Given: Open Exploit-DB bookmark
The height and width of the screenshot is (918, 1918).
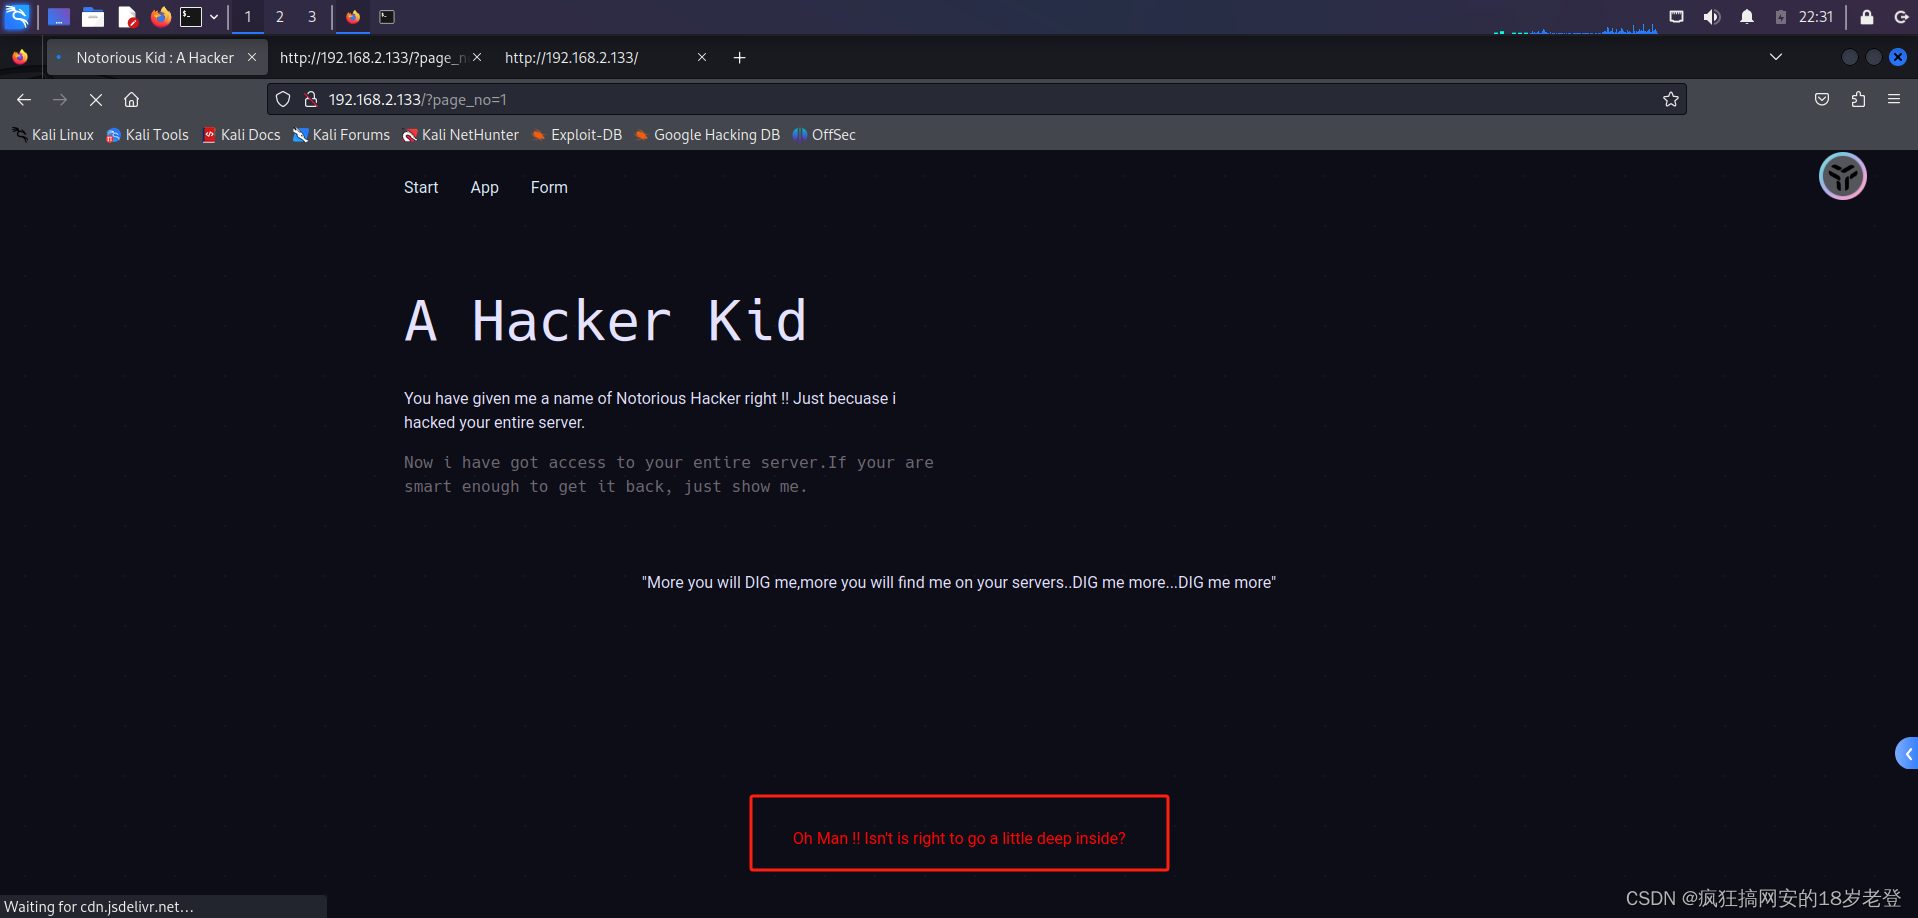Looking at the screenshot, I should coord(577,135).
